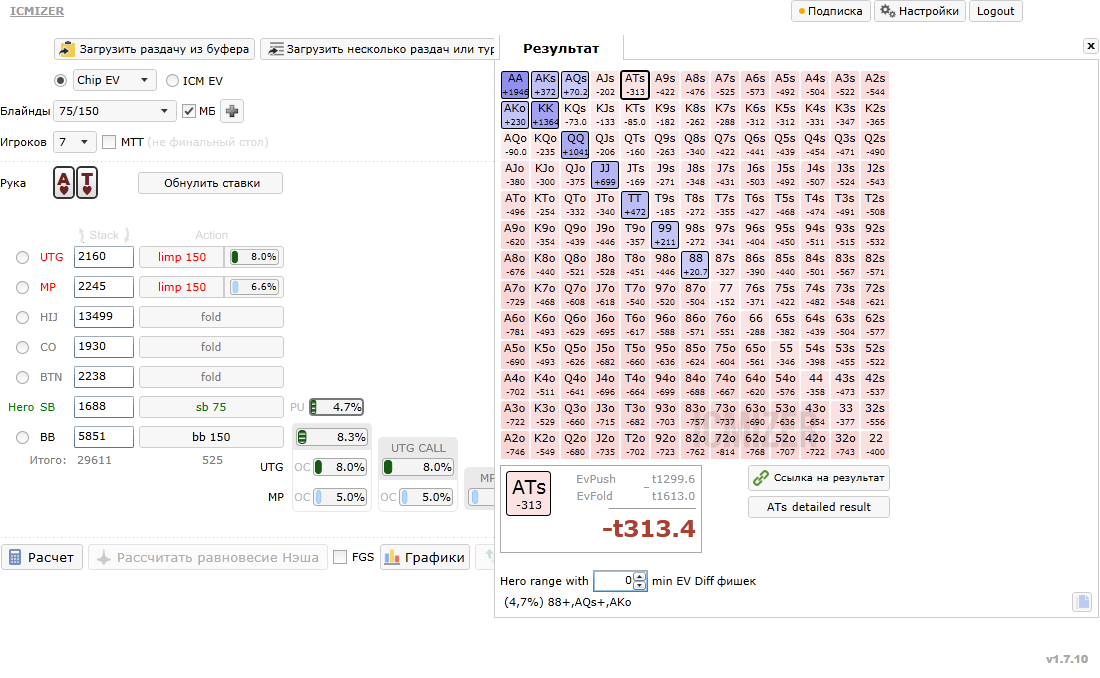Open the blinds 75/150 dropdown
Image resolution: width=1100 pixels, height=678 pixels.
point(115,111)
